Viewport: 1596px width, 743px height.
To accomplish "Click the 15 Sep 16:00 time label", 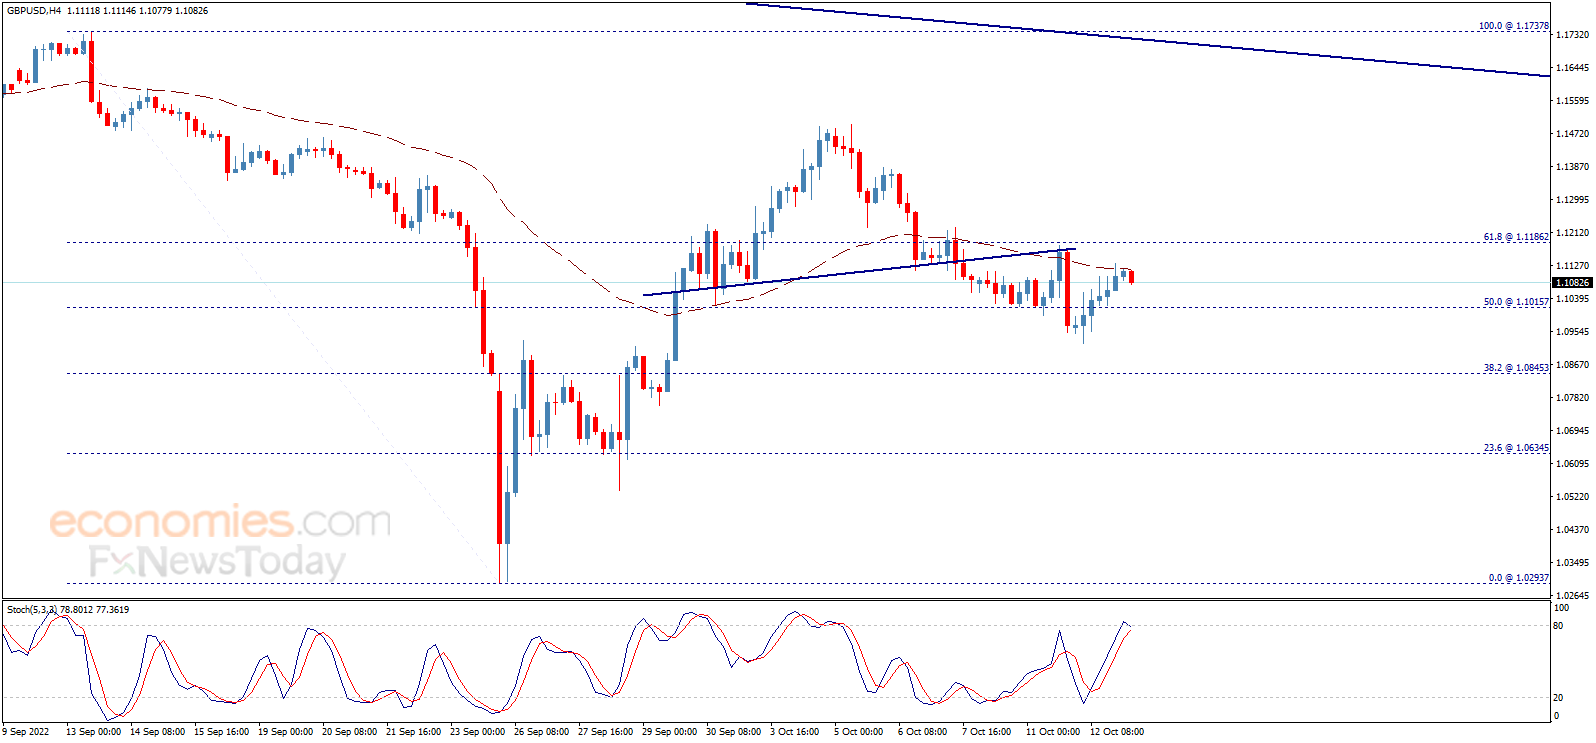I will [x=221, y=732].
